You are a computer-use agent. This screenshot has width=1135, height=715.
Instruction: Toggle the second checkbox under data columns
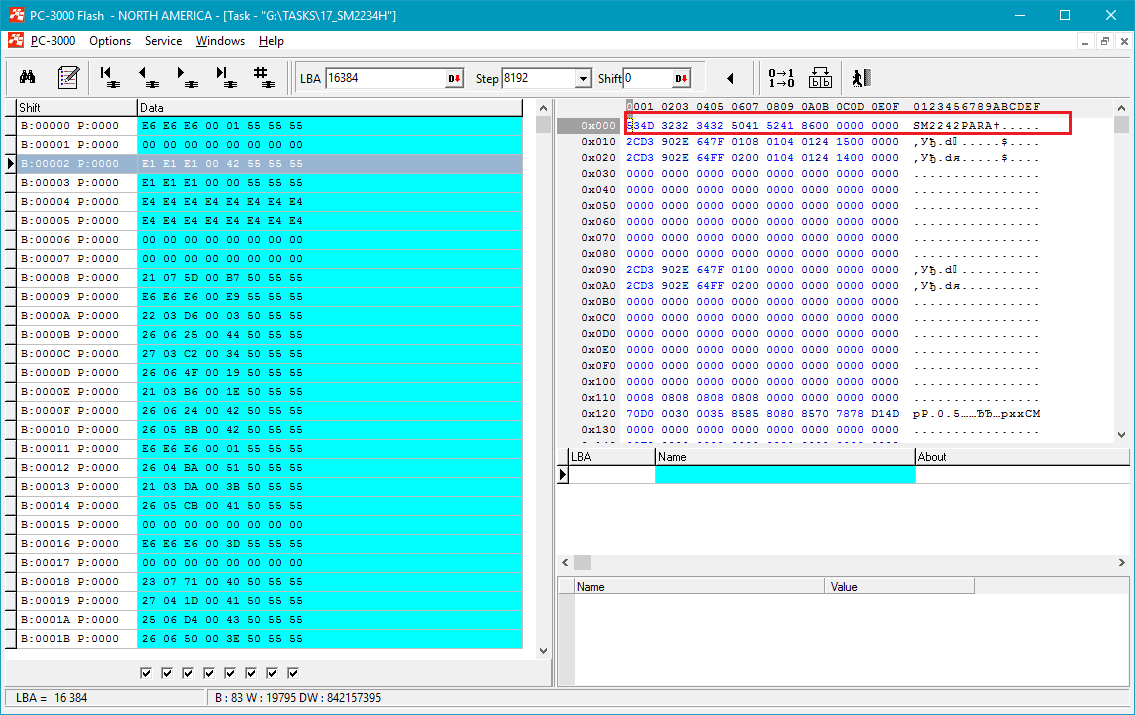[x=167, y=673]
